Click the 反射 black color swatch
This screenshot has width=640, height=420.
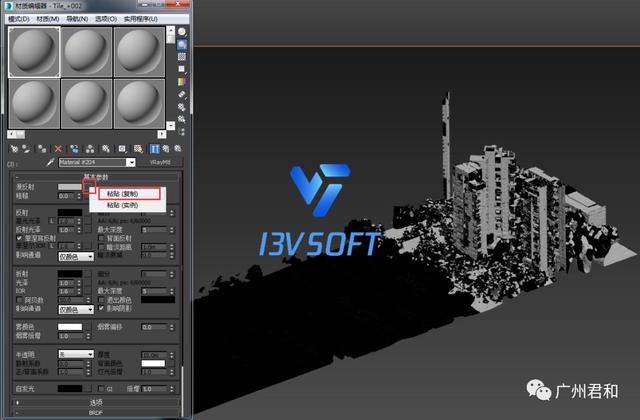[70, 212]
